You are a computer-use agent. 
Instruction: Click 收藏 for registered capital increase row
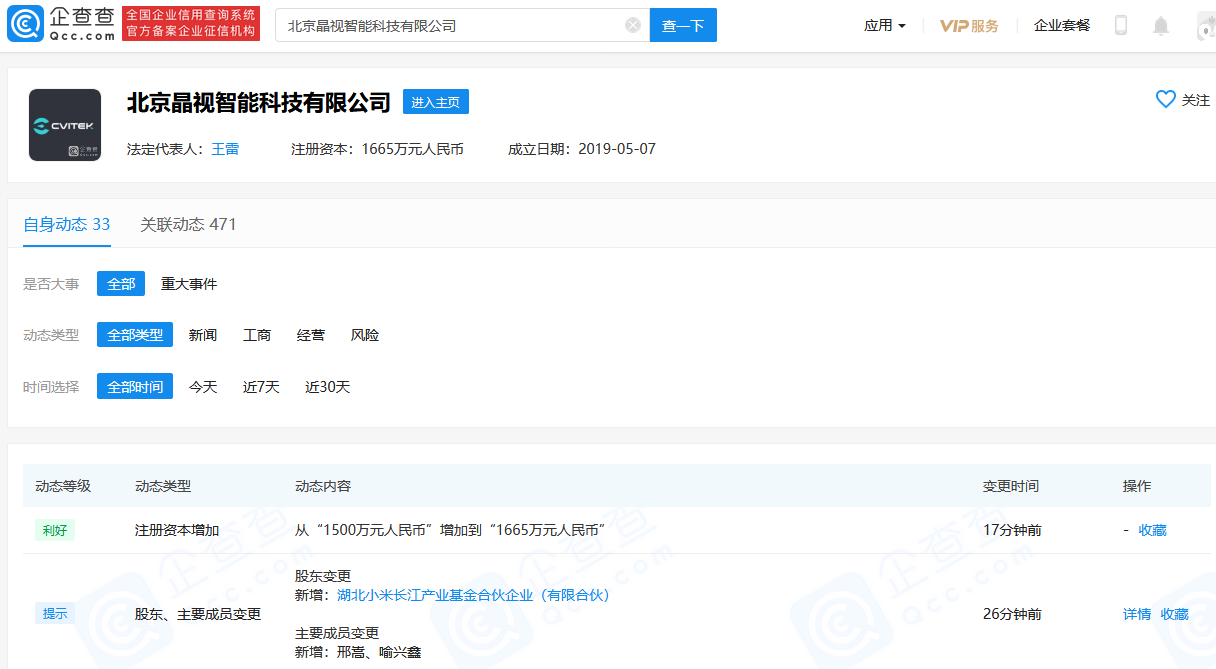pyautogui.click(x=1153, y=530)
